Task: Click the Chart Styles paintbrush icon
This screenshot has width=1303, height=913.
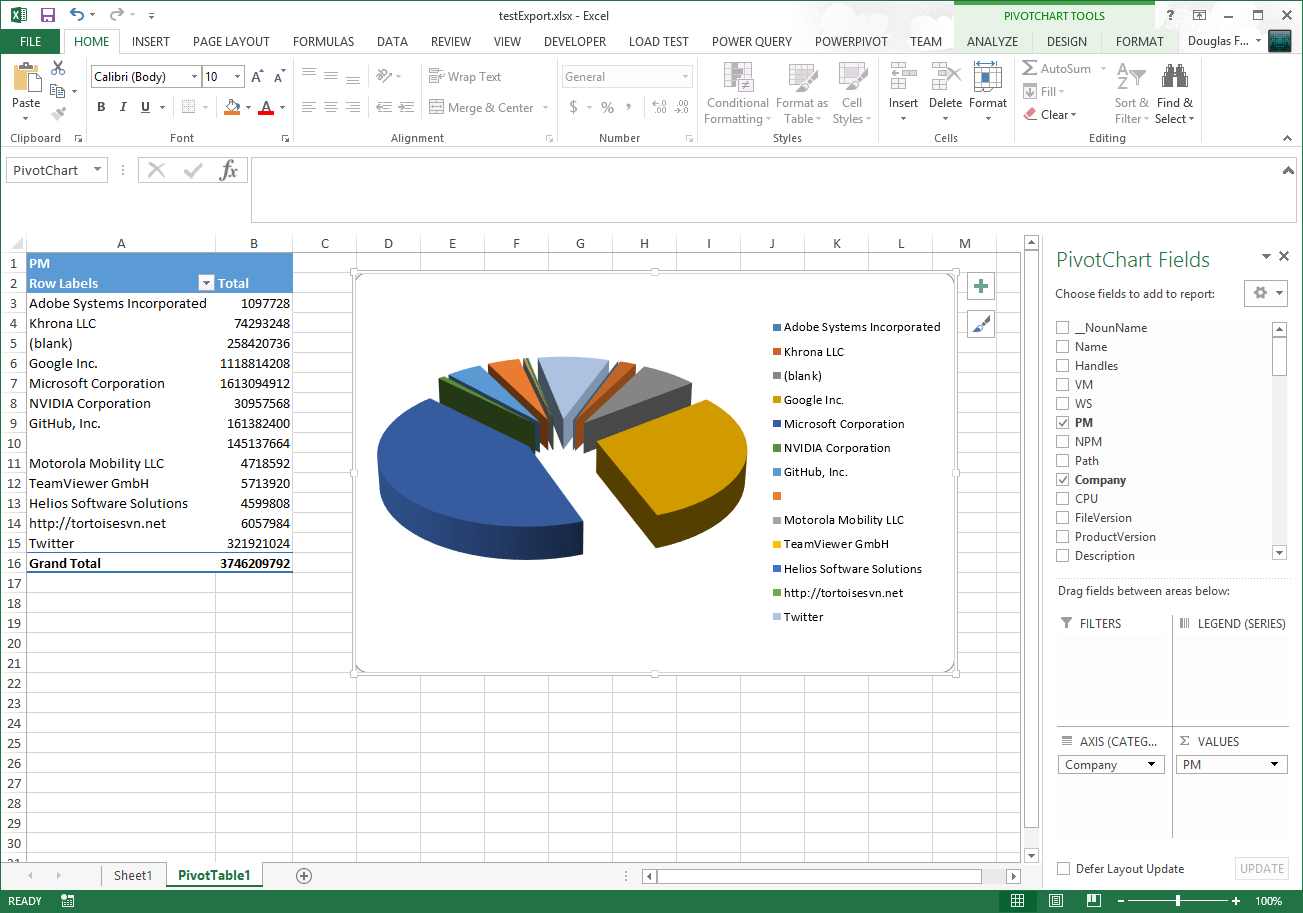Action: click(981, 323)
